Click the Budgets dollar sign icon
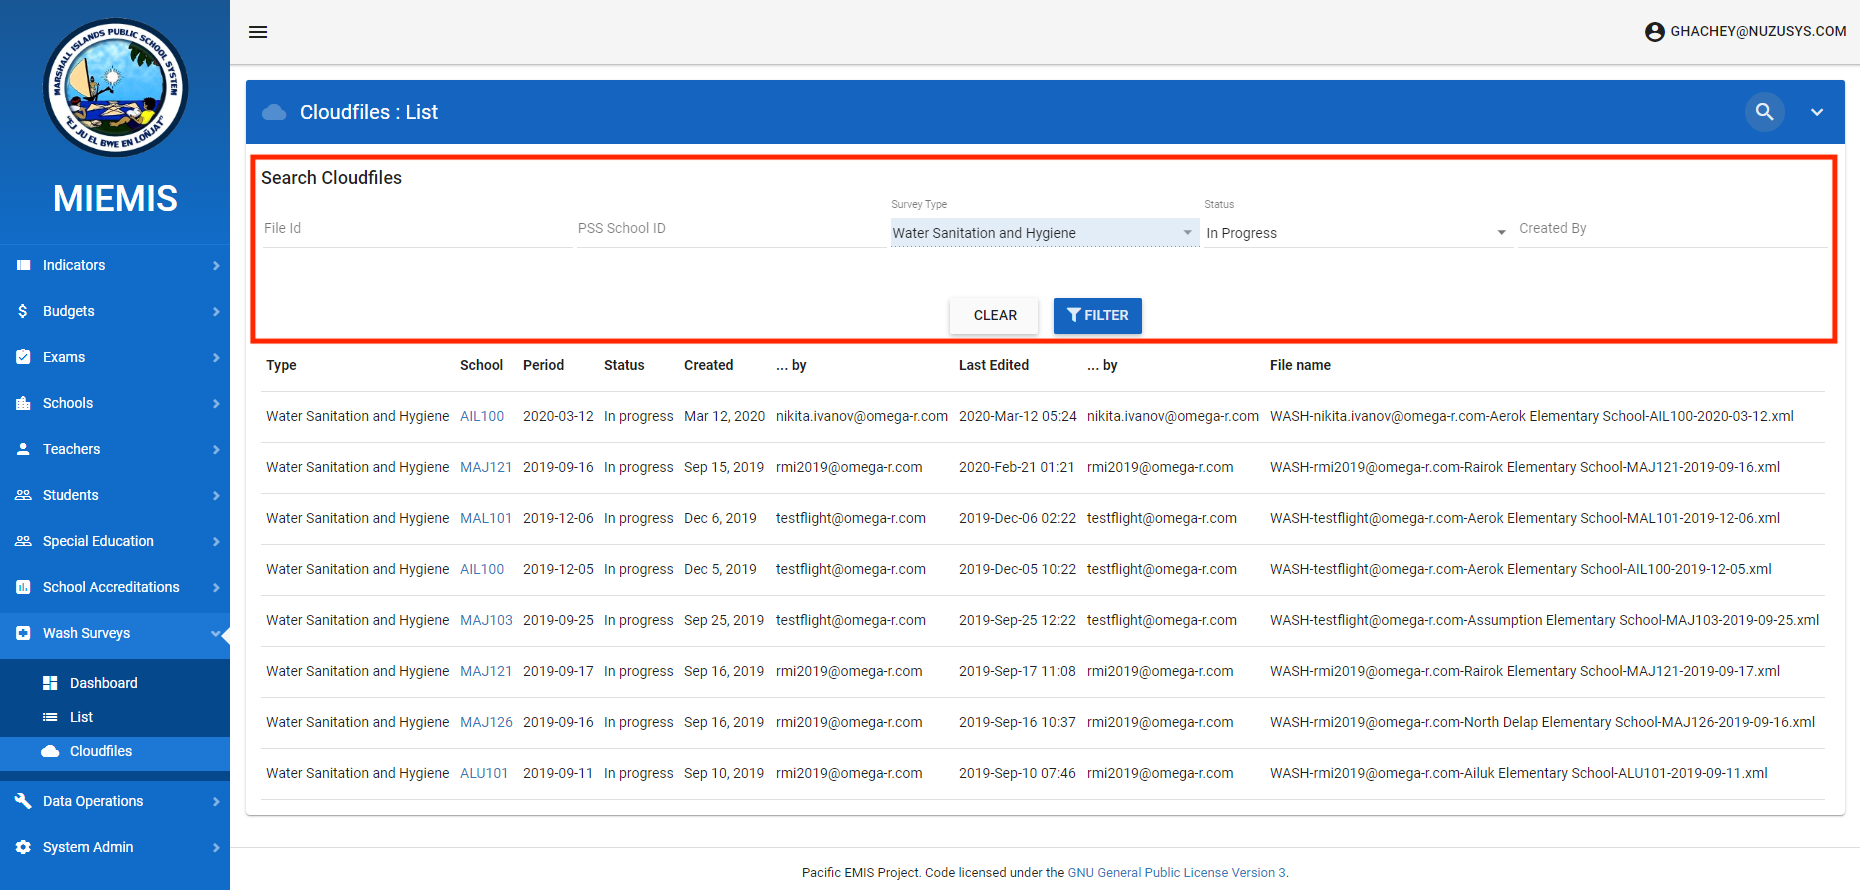This screenshot has width=1860, height=890. click(x=23, y=311)
